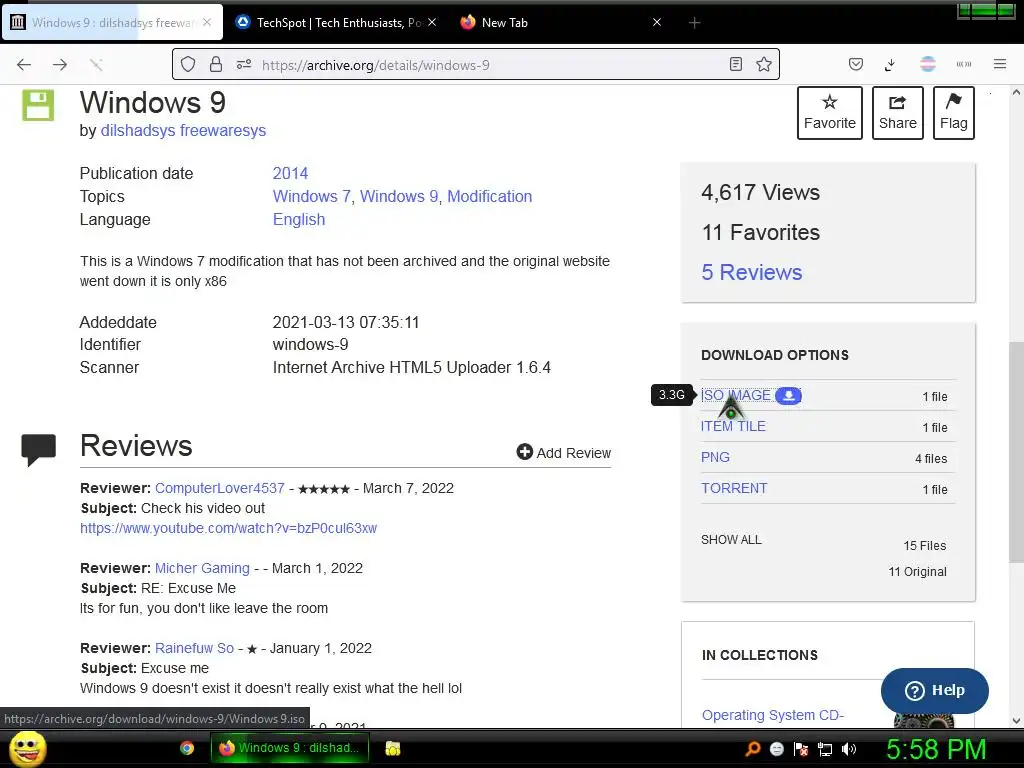This screenshot has height=768, width=1024.
Task: Download the ISO IMAGE file
Action: (x=736, y=395)
